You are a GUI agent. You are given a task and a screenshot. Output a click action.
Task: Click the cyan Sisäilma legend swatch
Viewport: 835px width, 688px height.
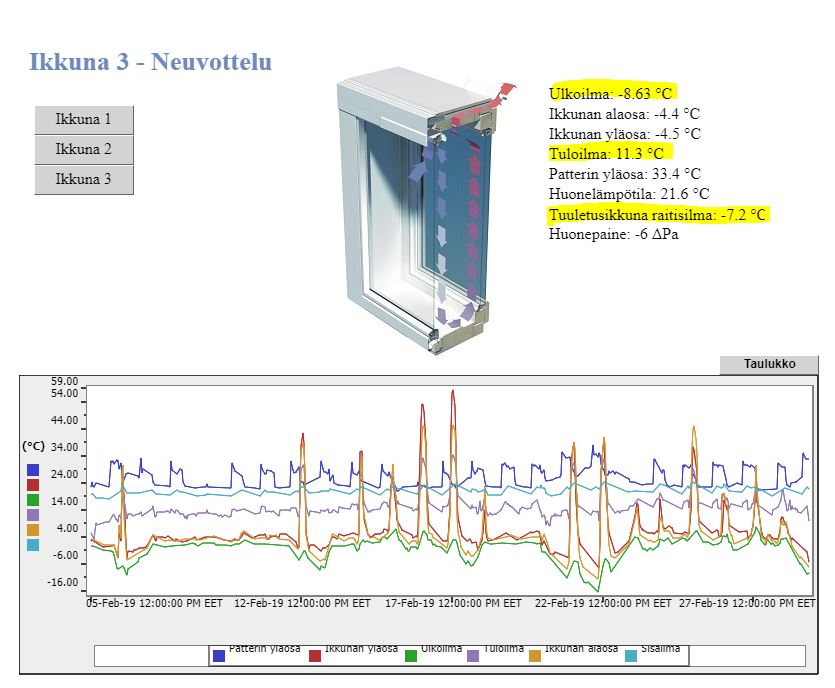(631, 656)
